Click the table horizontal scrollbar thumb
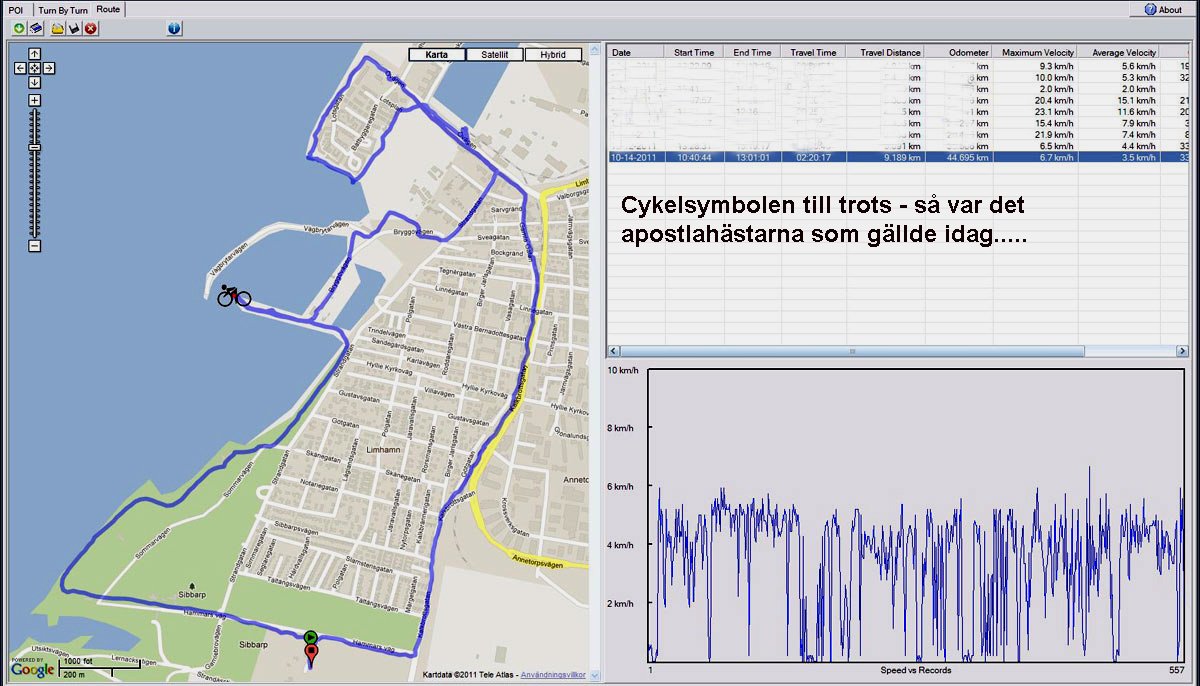 click(852, 351)
